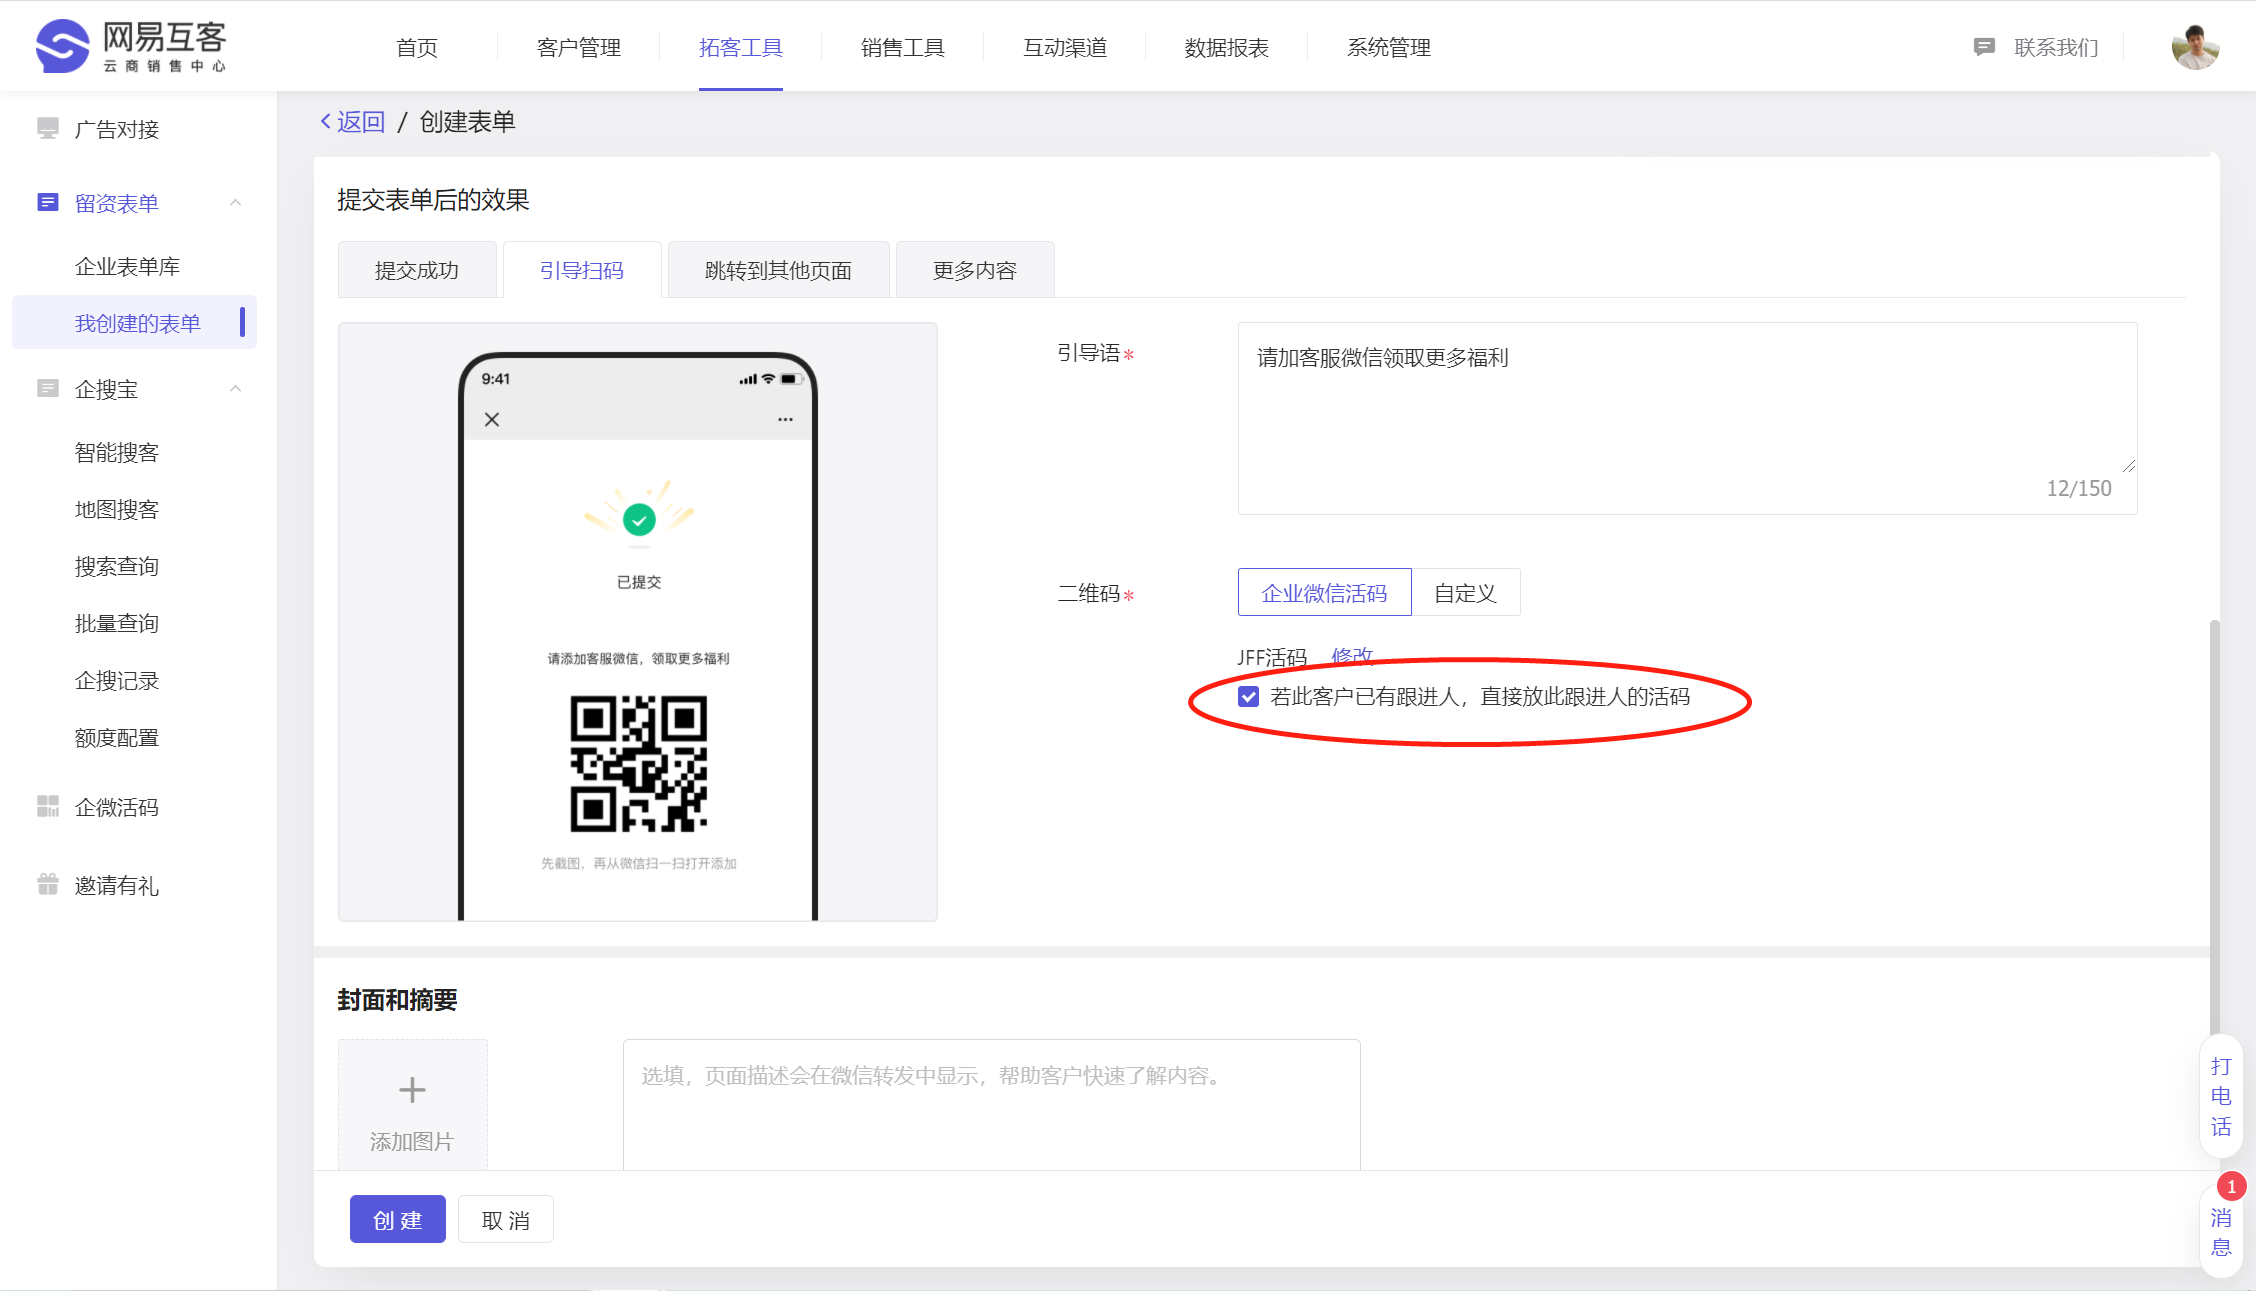Select 自定义 QR code option
The height and width of the screenshot is (1291, 2256).
(1465, 592)
